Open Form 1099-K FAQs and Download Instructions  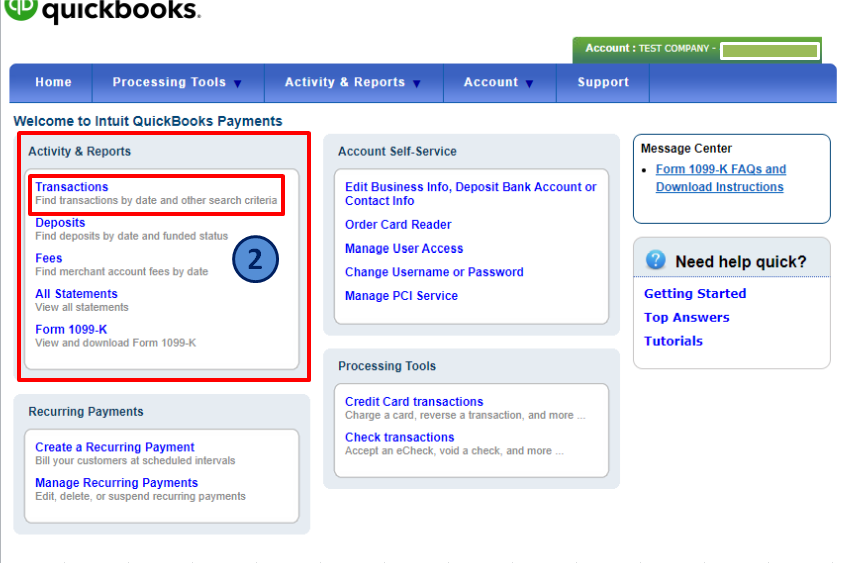coord(720,178)
